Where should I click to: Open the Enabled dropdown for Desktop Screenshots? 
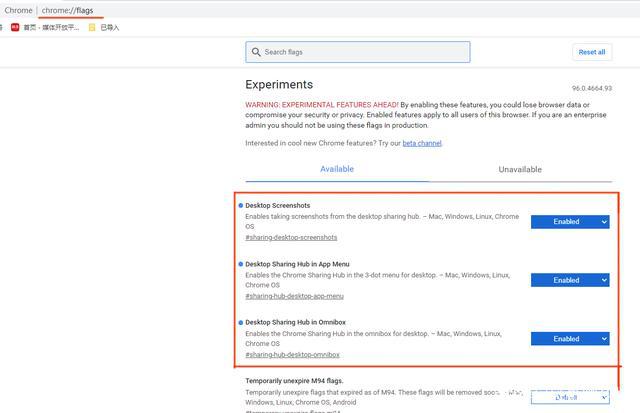(570, 222)
